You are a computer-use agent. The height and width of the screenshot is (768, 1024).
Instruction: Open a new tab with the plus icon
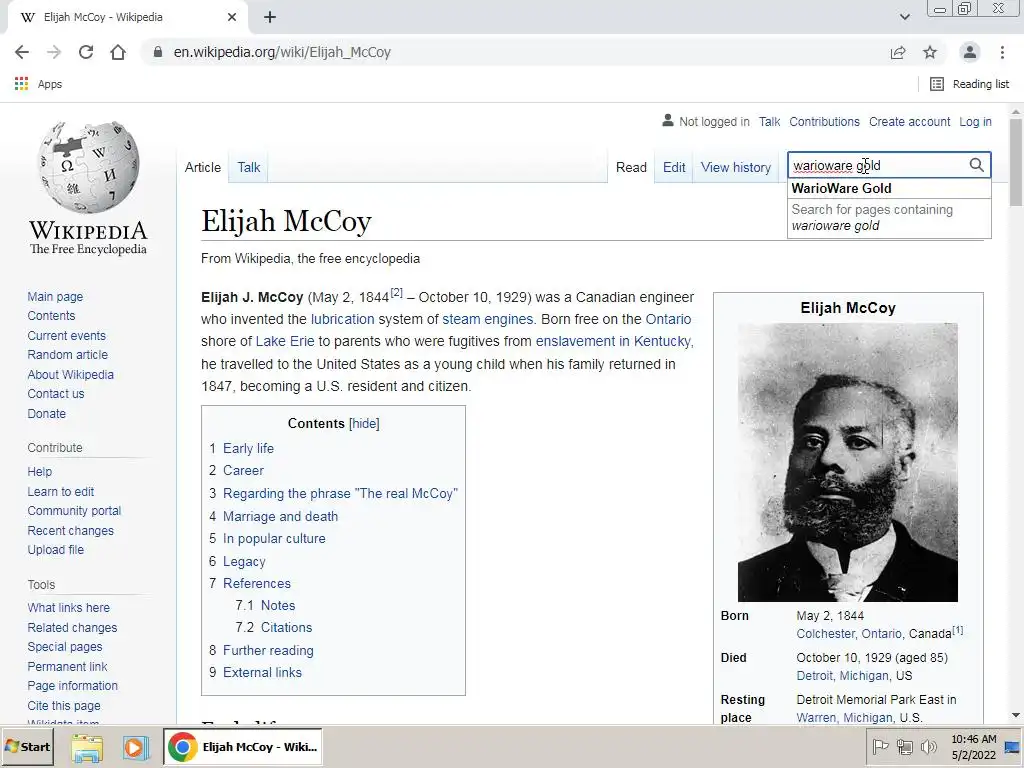pos(270,17)
